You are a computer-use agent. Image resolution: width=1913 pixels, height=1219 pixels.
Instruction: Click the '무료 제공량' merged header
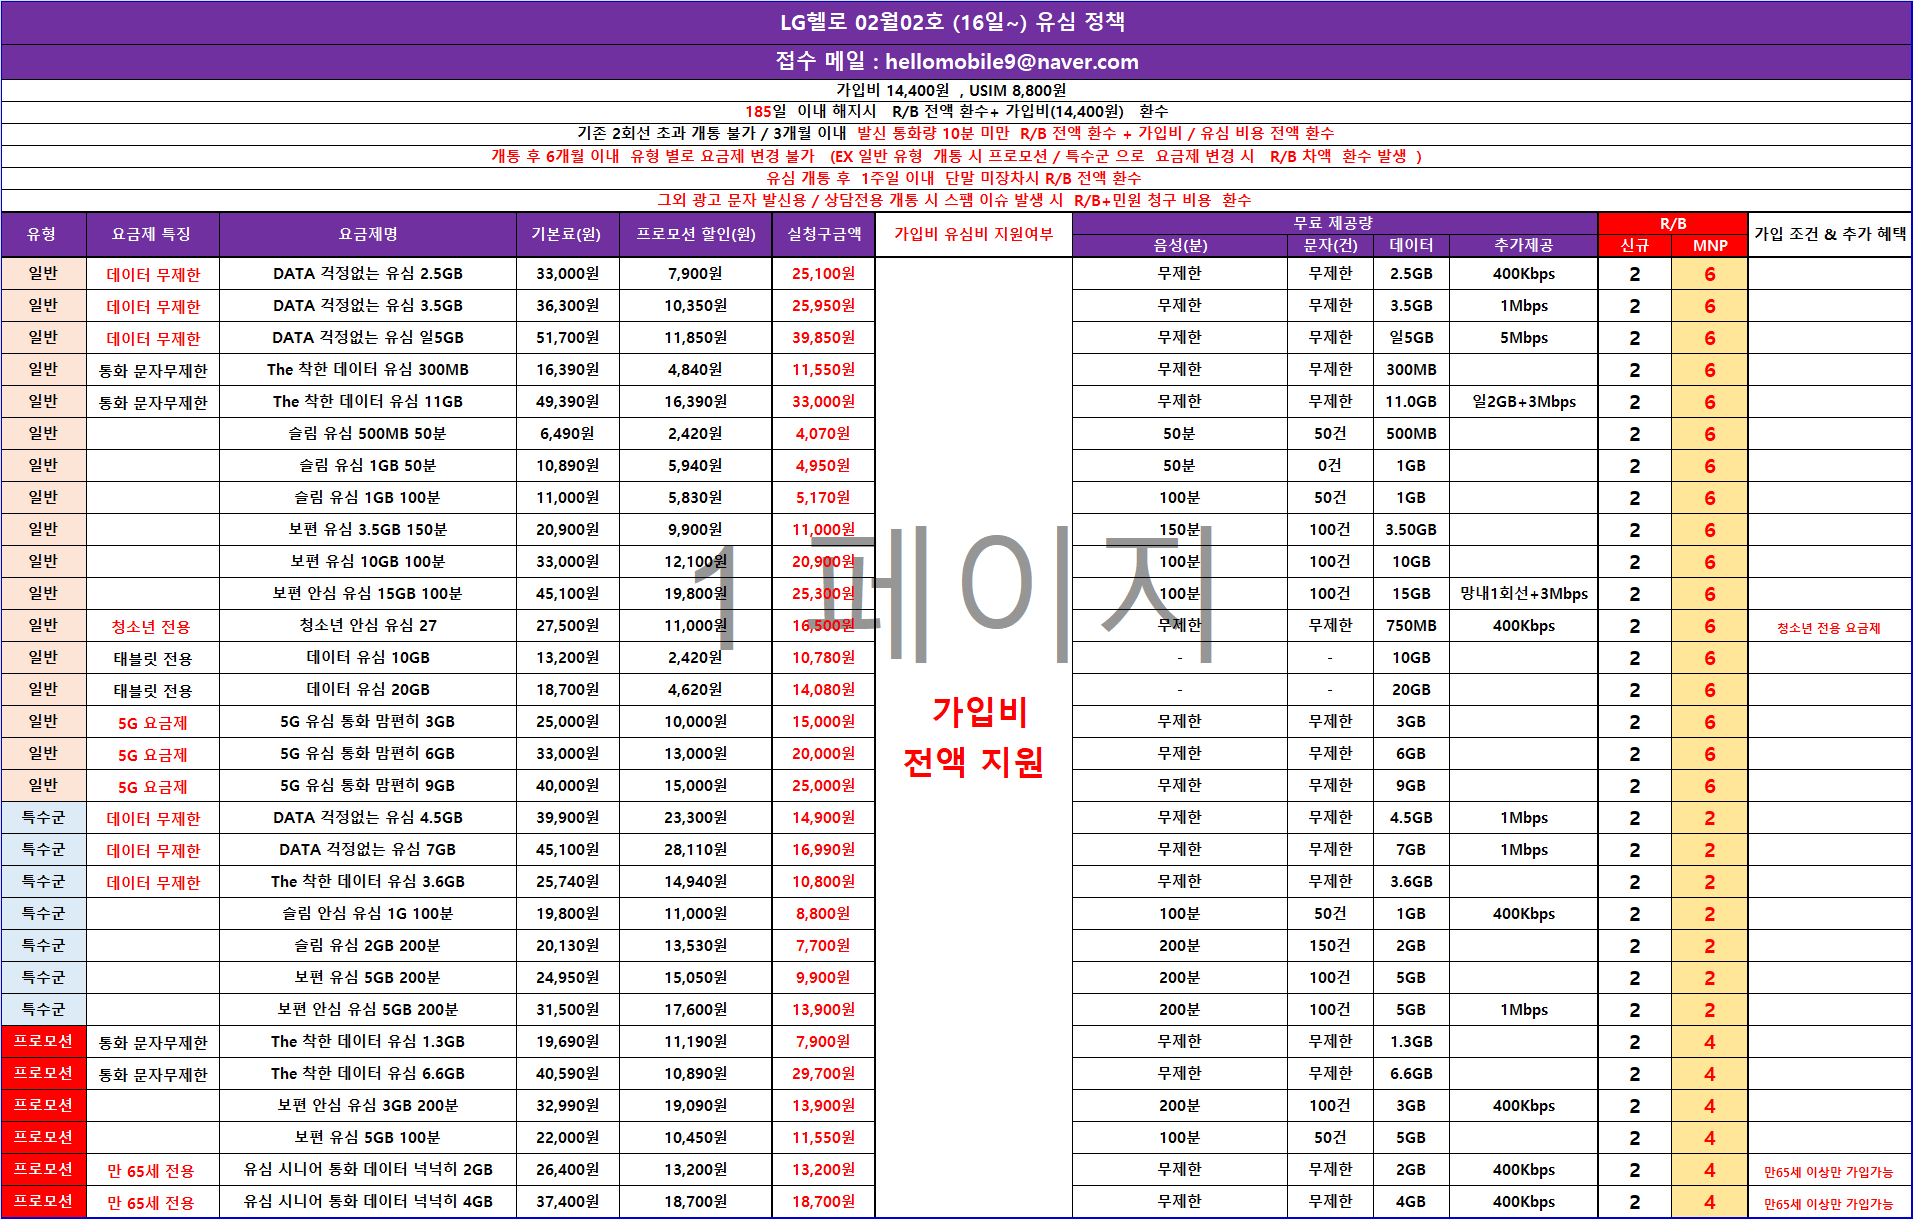tap(1334, 223)
